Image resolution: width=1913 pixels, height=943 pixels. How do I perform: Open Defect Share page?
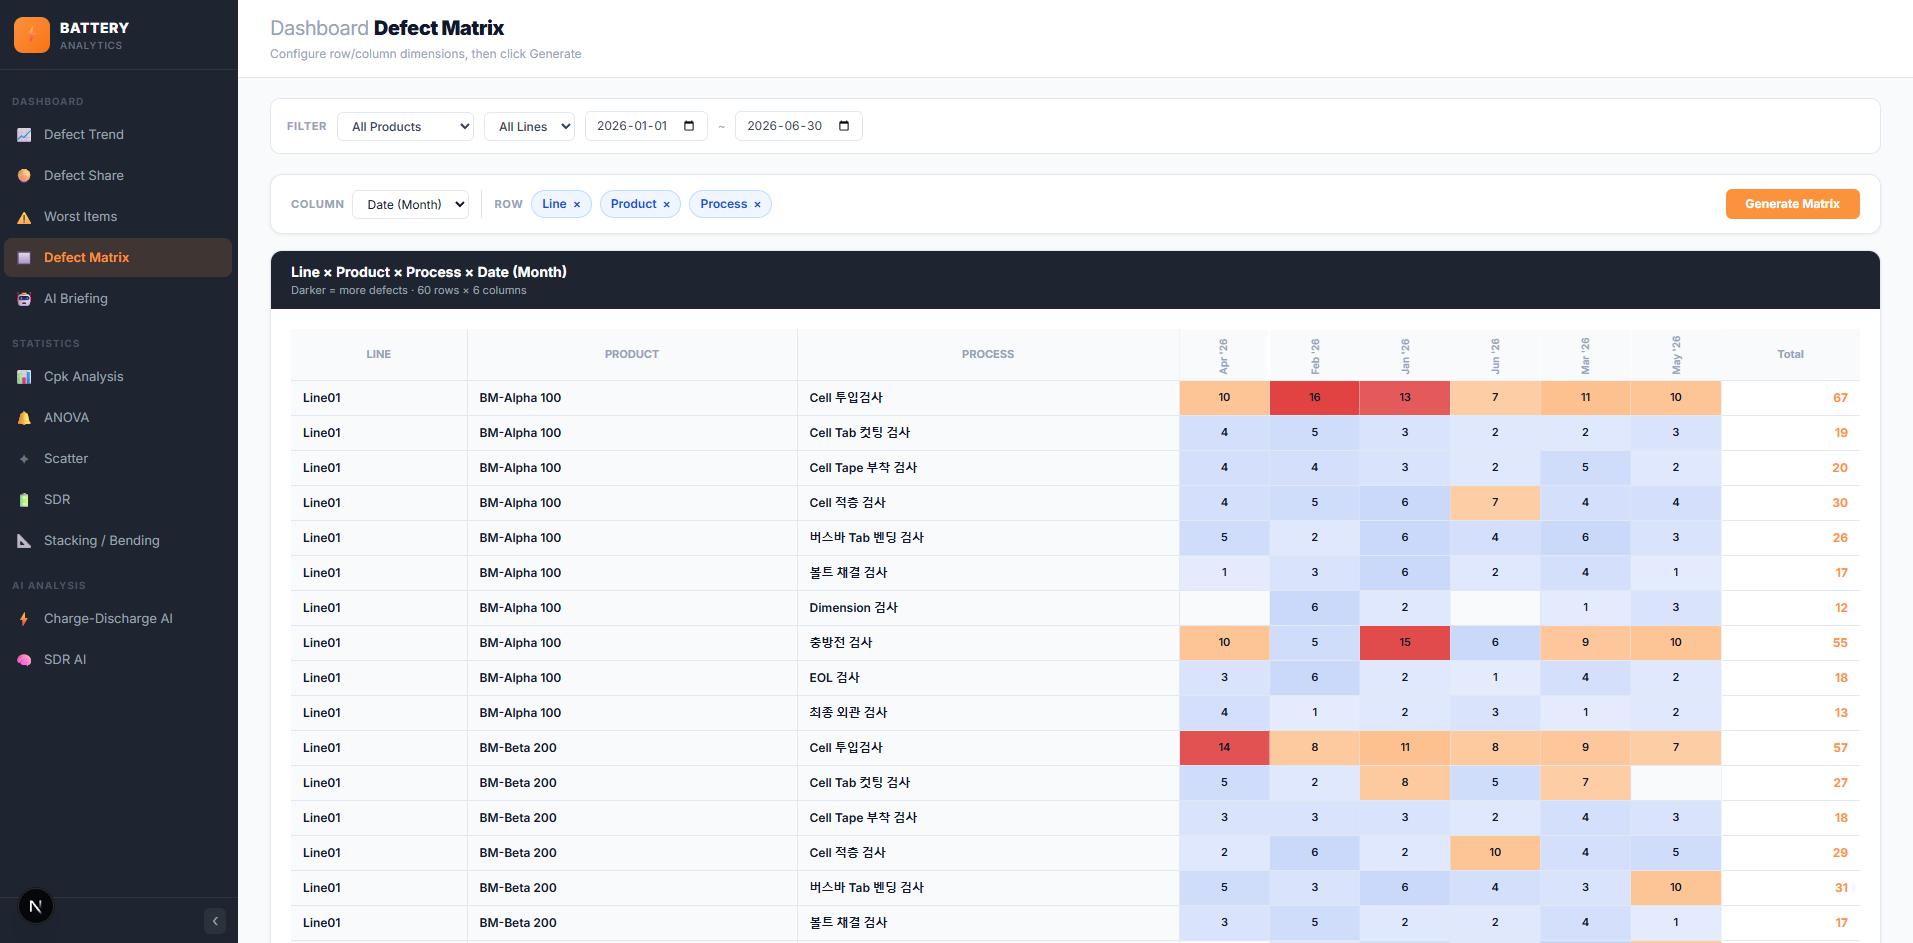tap(118, 176)
